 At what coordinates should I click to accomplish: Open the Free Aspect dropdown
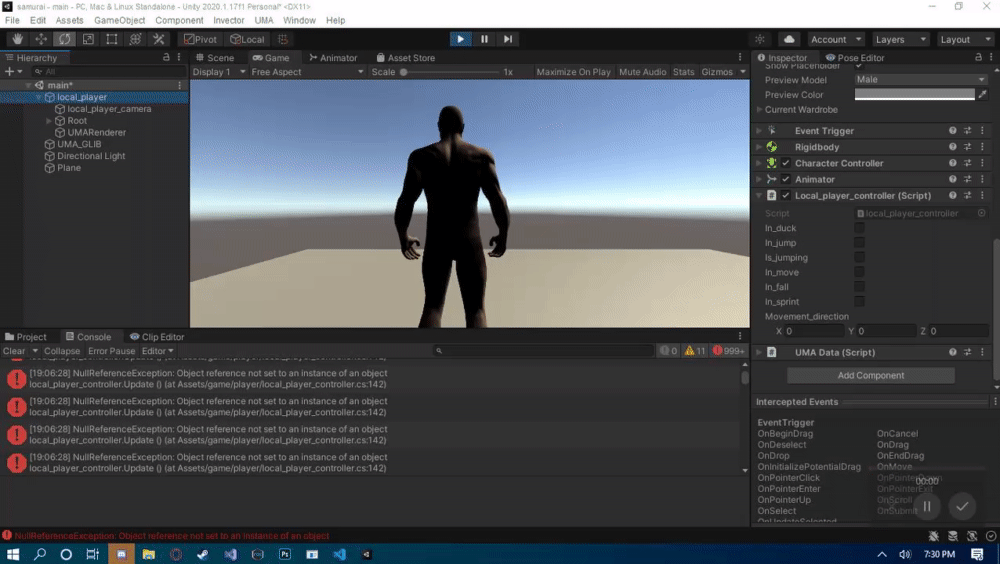point(307,72)
